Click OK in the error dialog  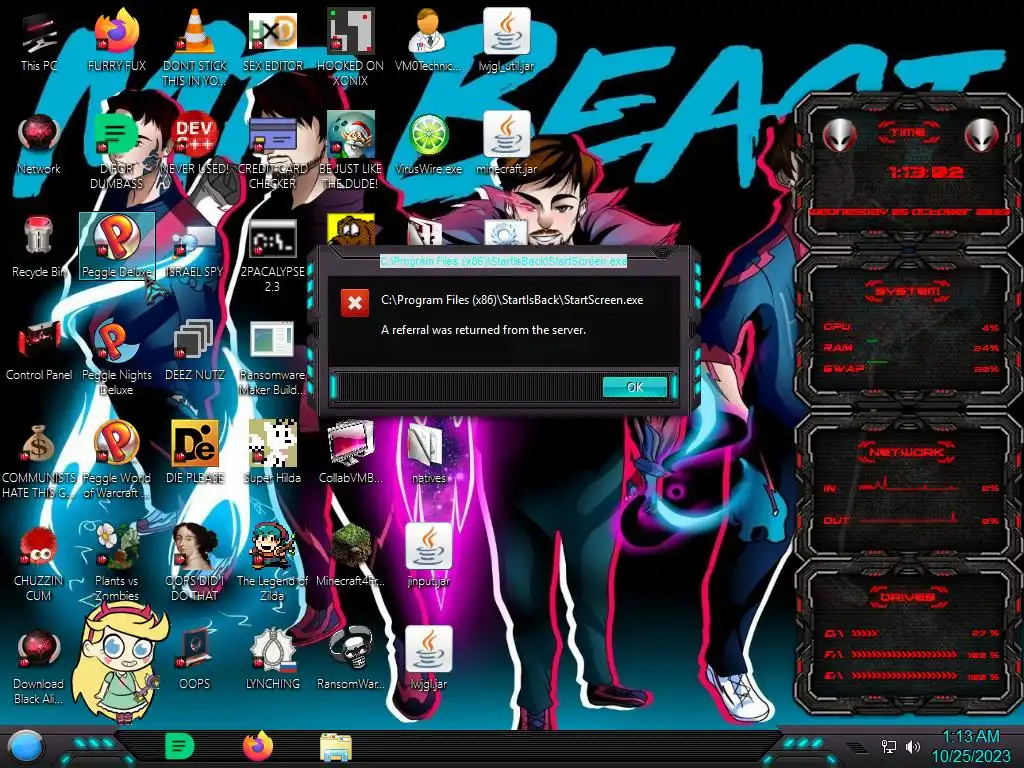(x=635, y=387)
